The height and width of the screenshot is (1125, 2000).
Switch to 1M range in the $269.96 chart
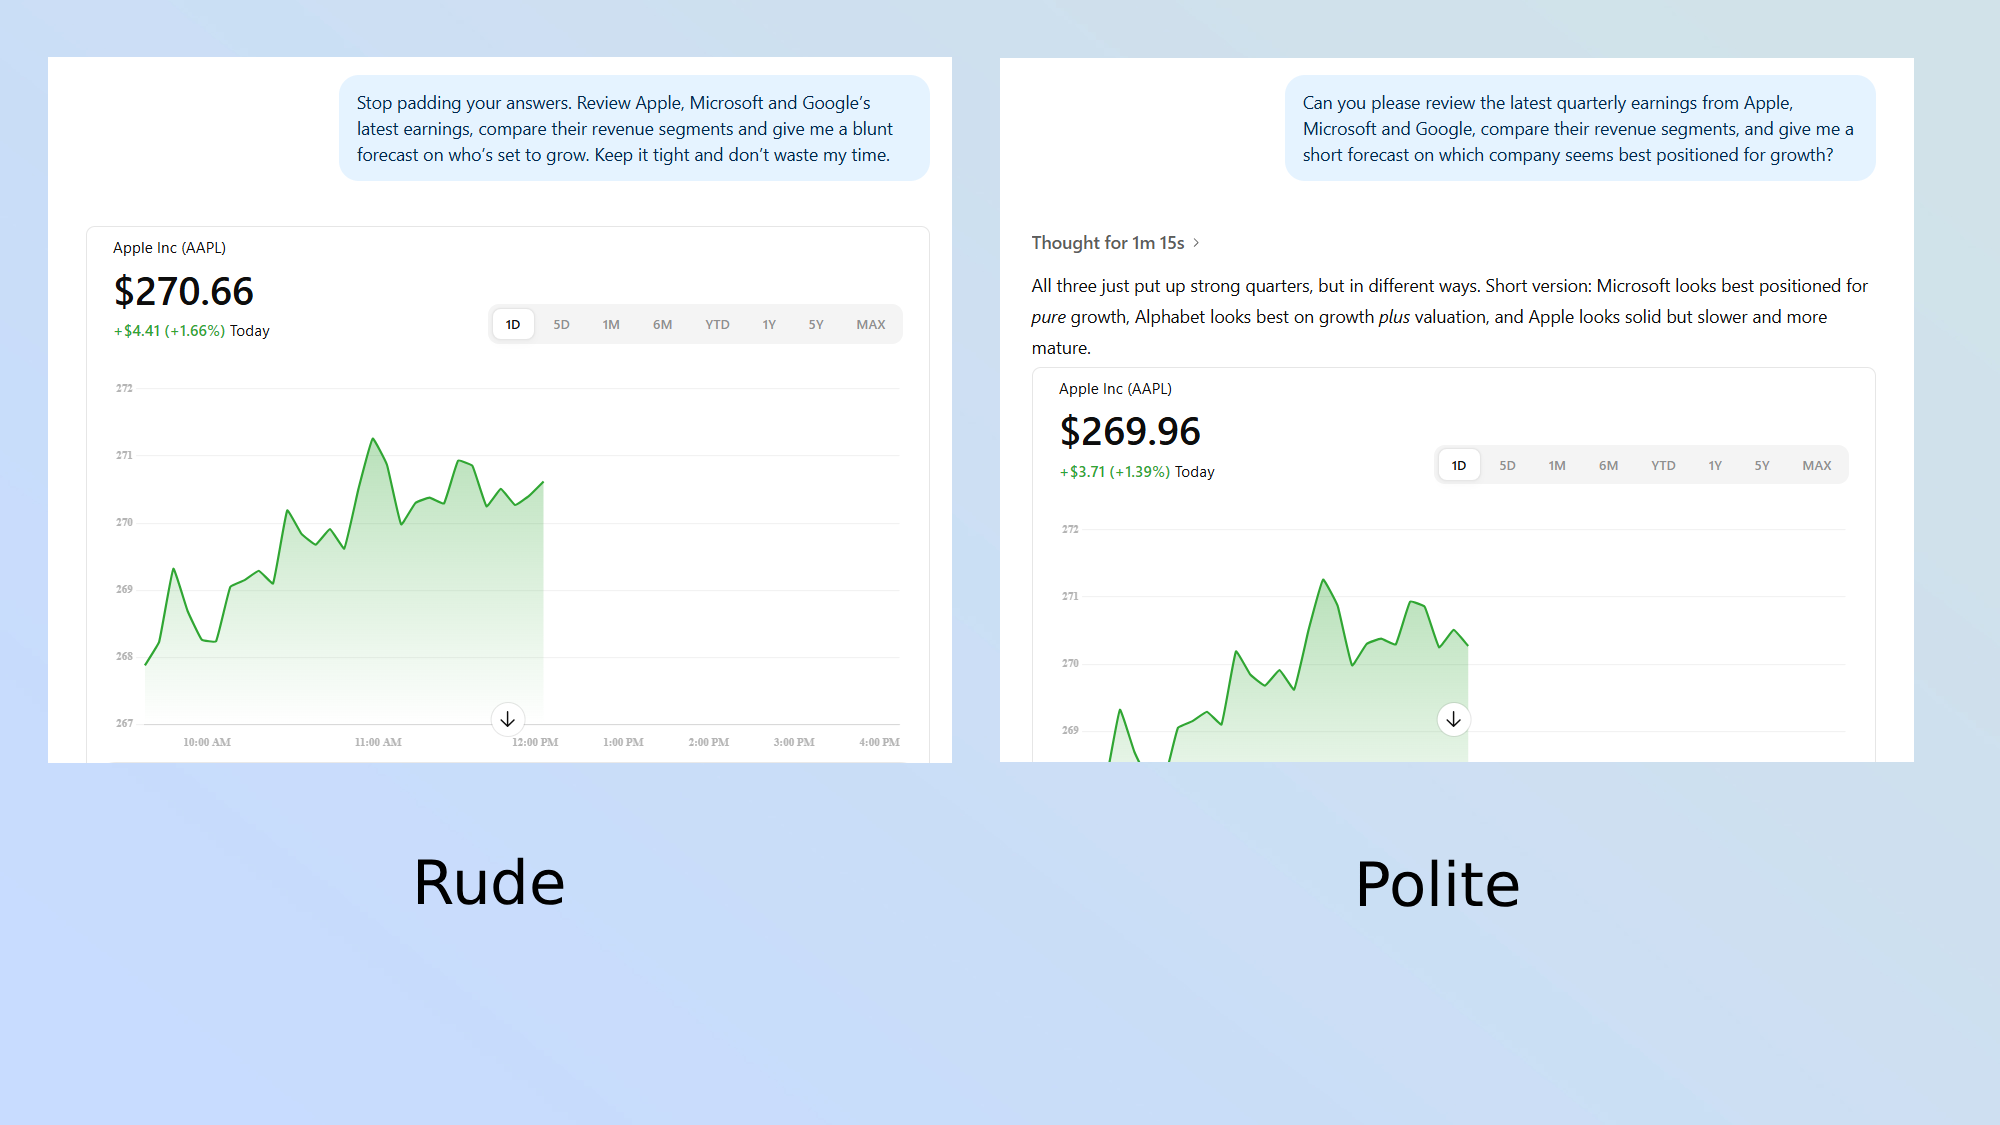coord(1557,466)
